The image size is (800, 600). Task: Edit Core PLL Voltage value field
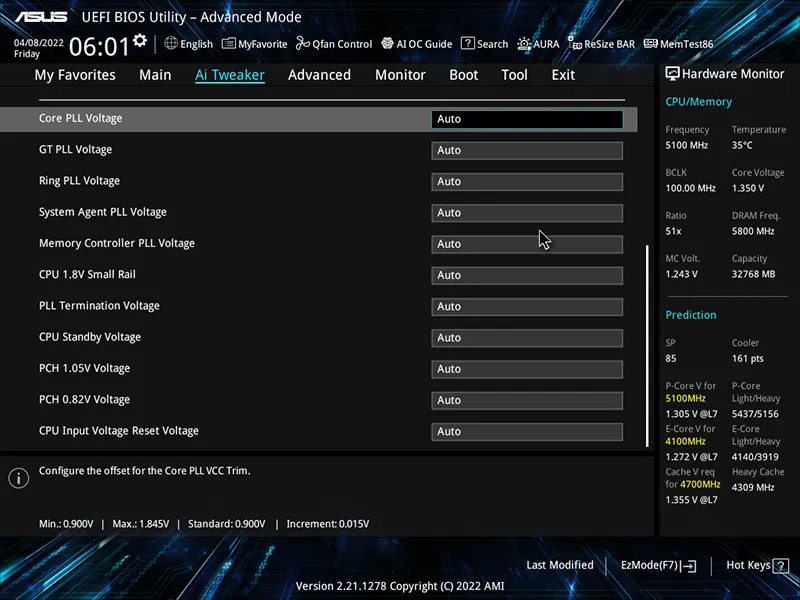(527, 119)
